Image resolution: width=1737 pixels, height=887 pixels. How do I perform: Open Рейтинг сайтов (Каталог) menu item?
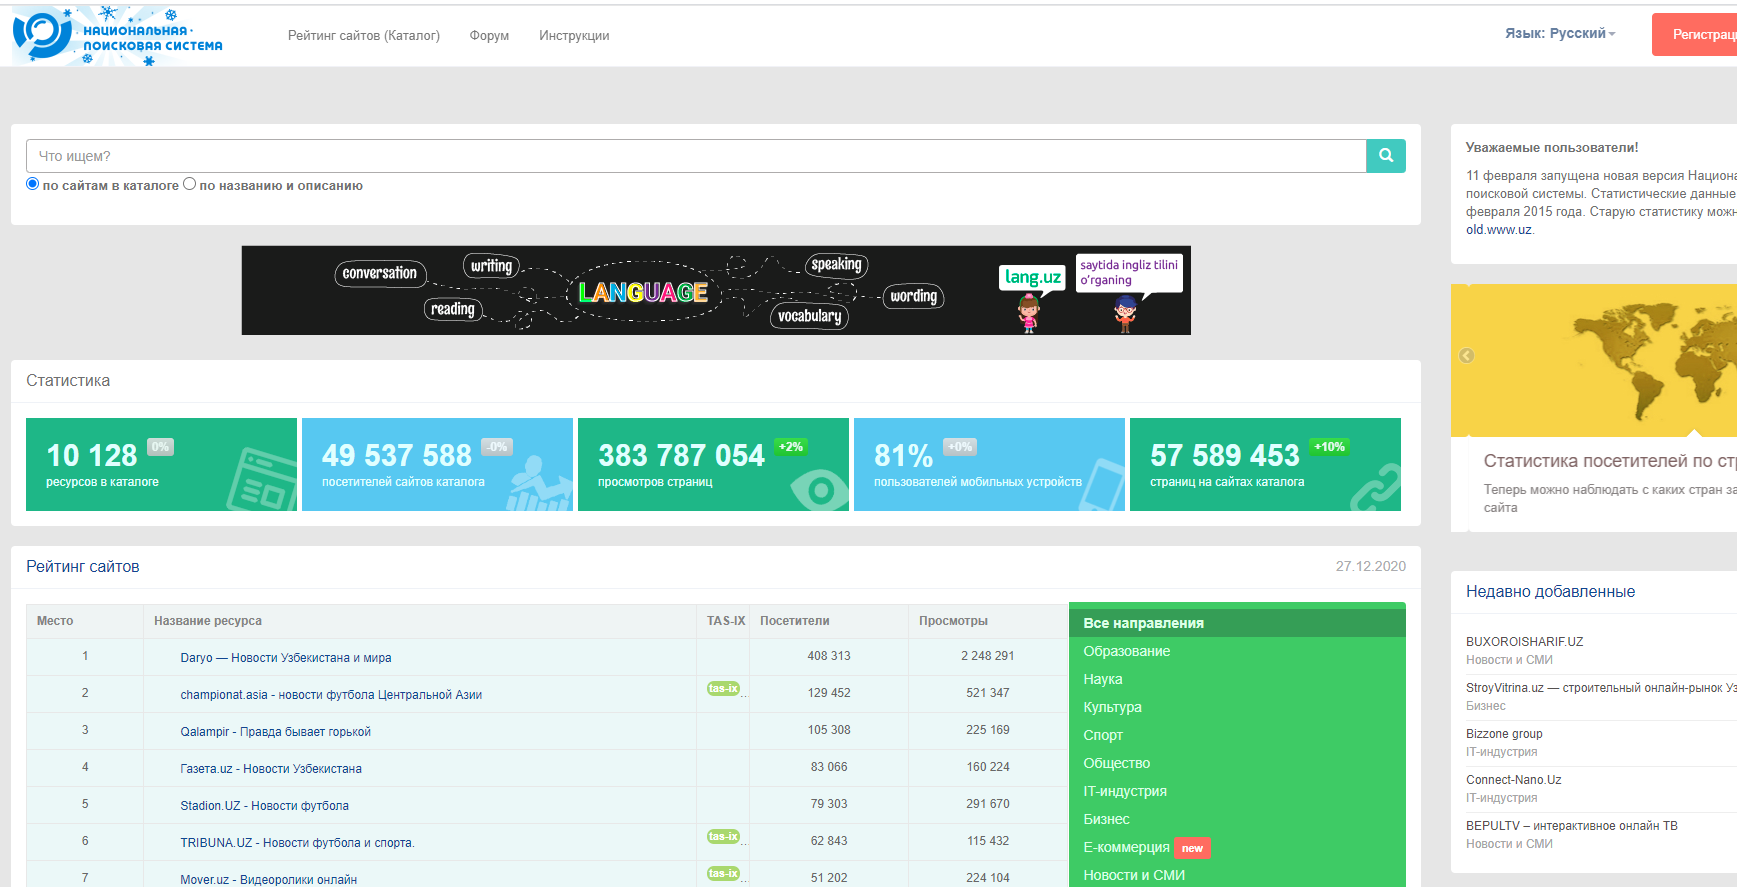click(364, 36)
